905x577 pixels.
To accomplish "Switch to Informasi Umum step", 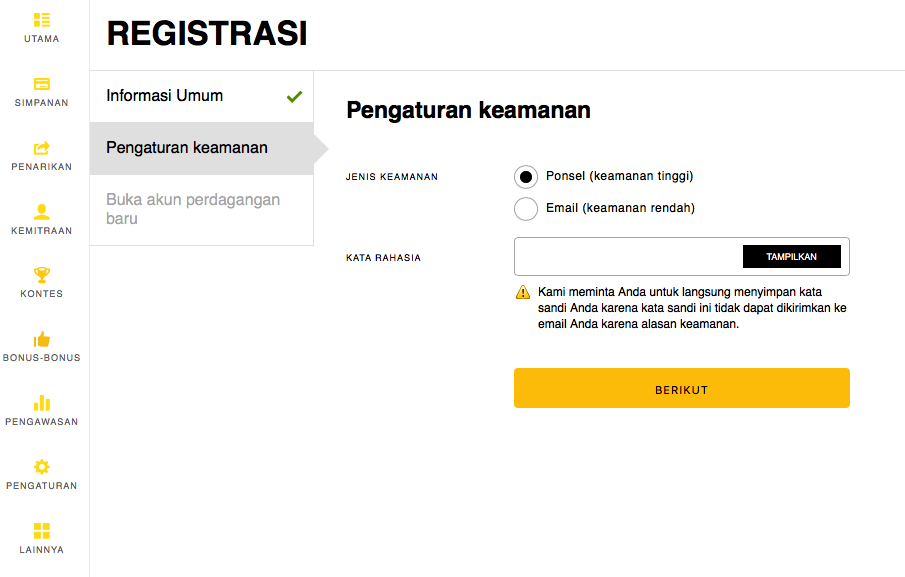I will [165, 96].
